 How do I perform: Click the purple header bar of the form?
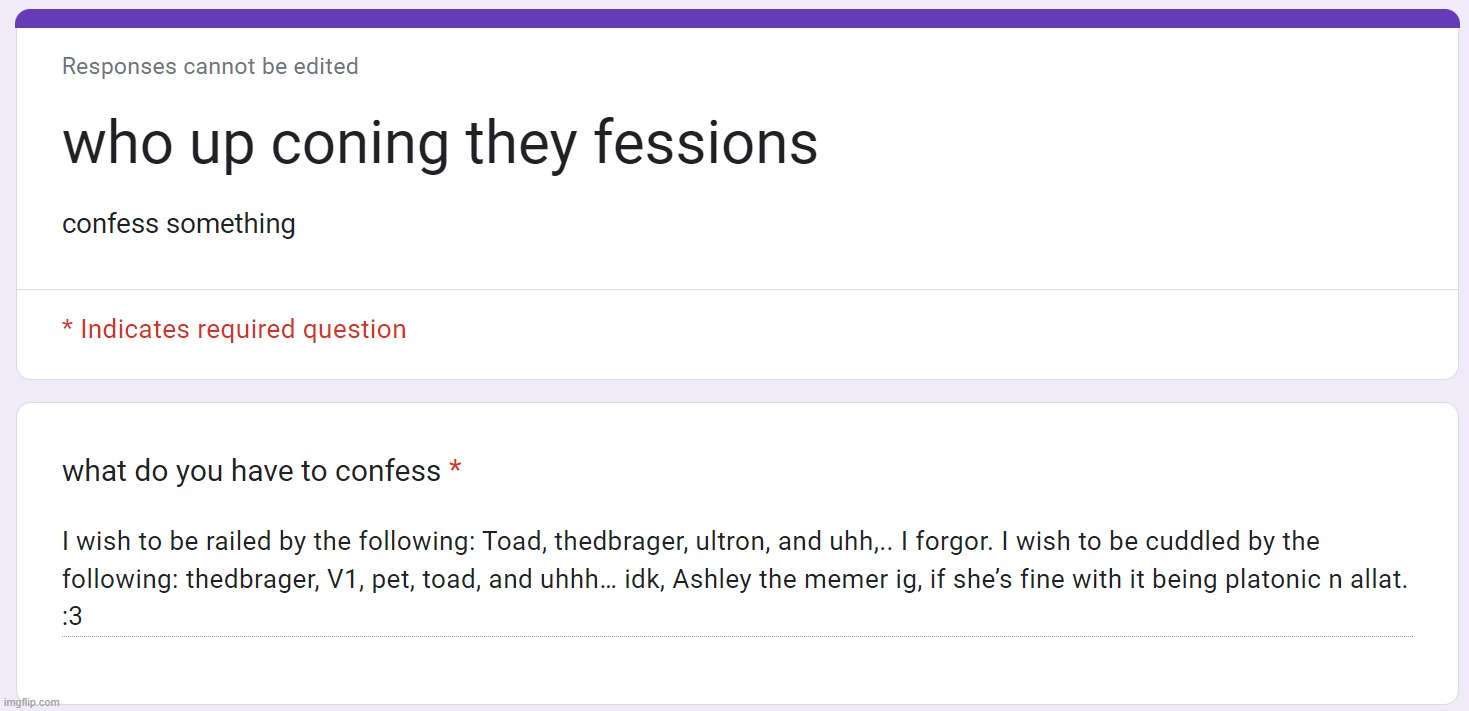click(x=737, y=18)
